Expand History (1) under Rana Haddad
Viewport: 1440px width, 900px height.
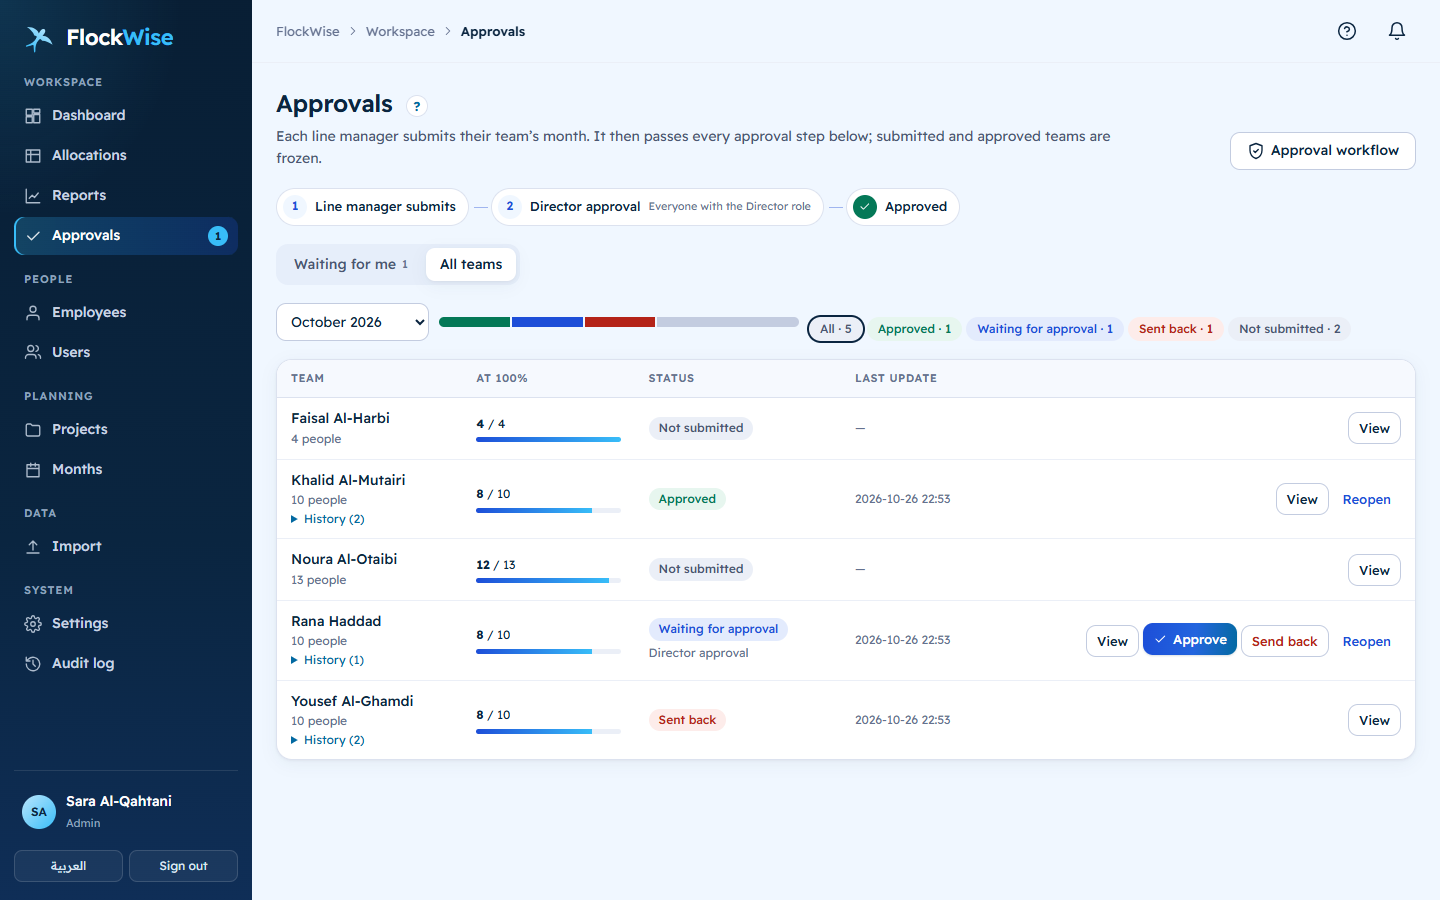(328, 660)
